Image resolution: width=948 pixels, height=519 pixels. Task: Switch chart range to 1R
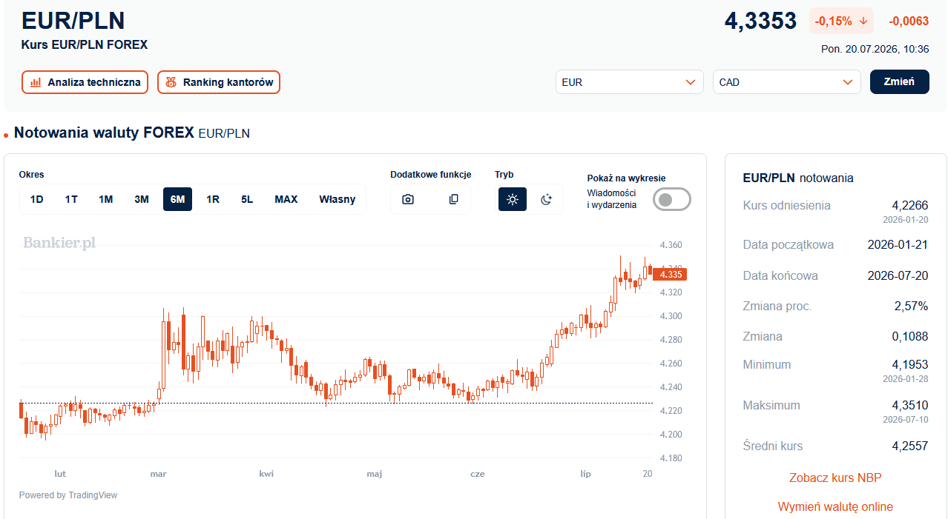pos(213,199)
